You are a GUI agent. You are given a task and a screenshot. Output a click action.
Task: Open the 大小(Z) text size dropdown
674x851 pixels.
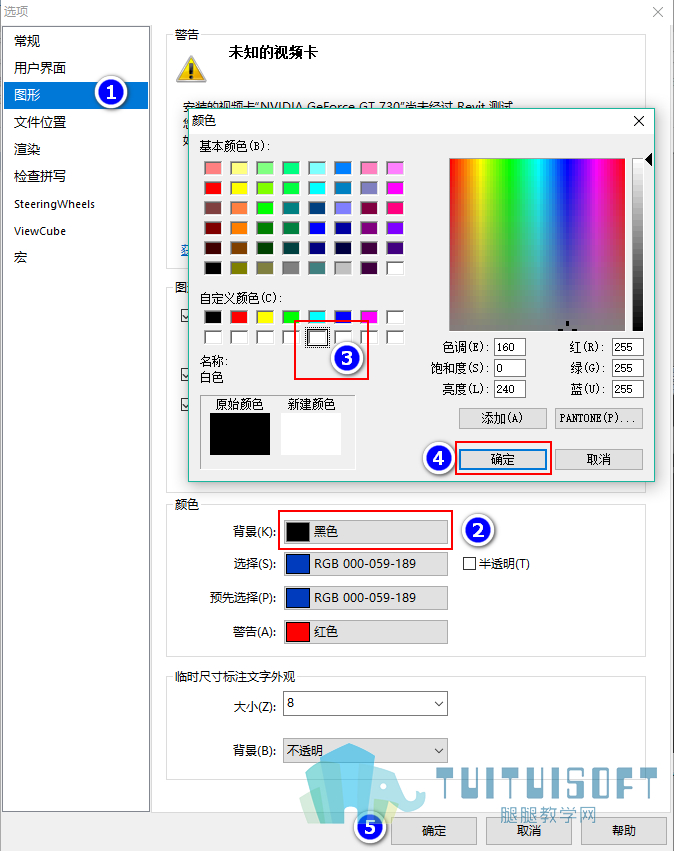pyautogui.click(x=366, y=703)
